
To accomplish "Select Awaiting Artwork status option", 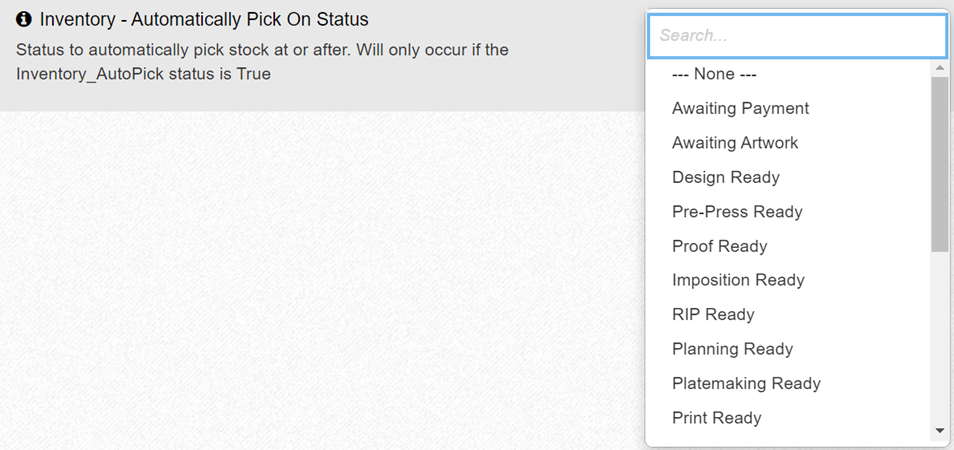I will (x=735, y=143).
